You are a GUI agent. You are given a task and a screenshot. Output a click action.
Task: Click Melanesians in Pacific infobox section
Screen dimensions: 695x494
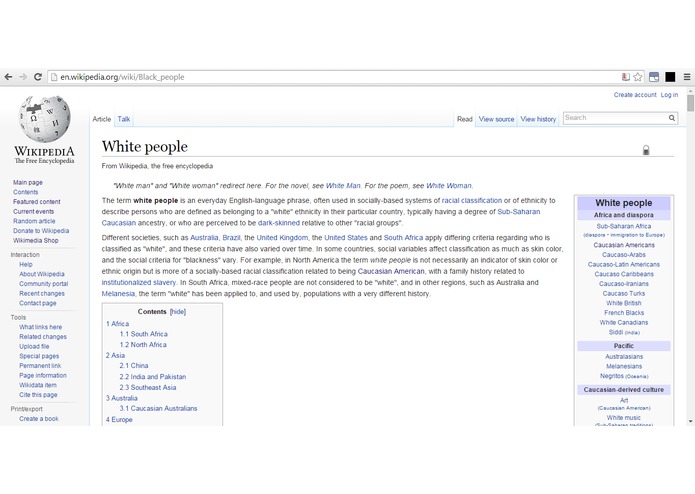624,366
